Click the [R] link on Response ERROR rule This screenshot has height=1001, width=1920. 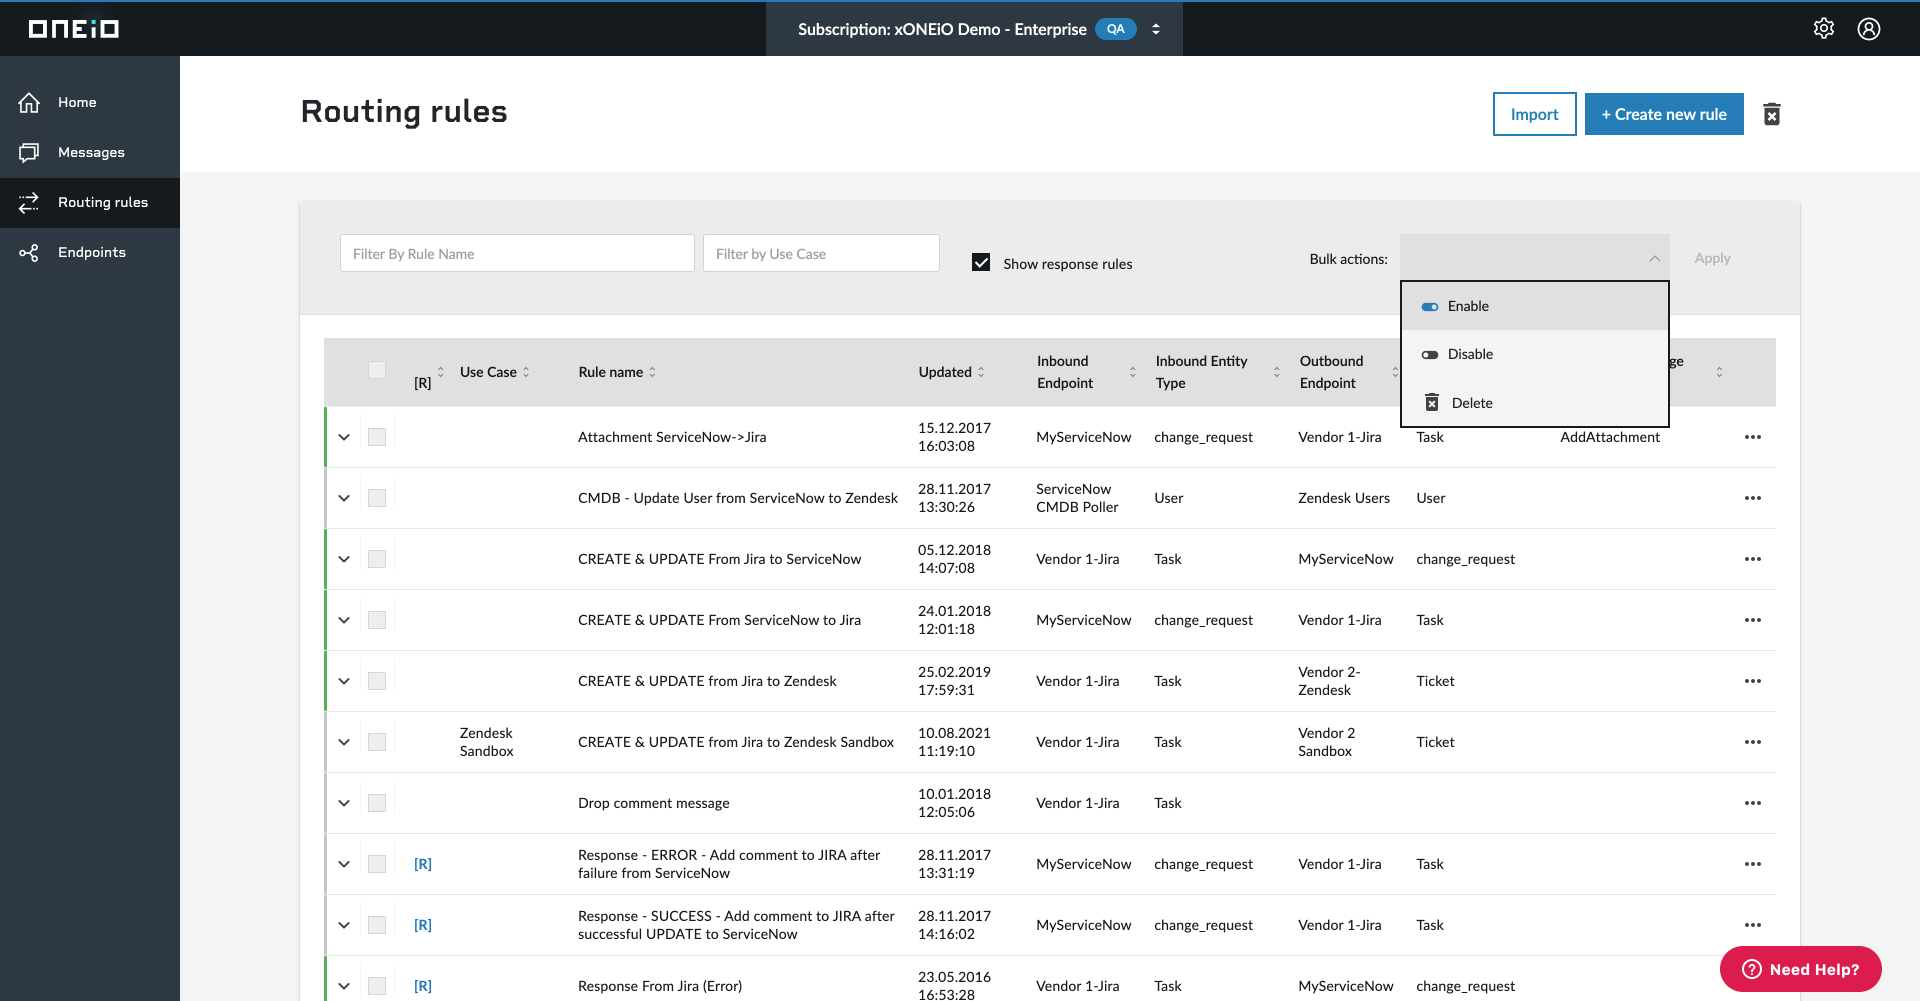pyautogui.click(x=423, y=864)
